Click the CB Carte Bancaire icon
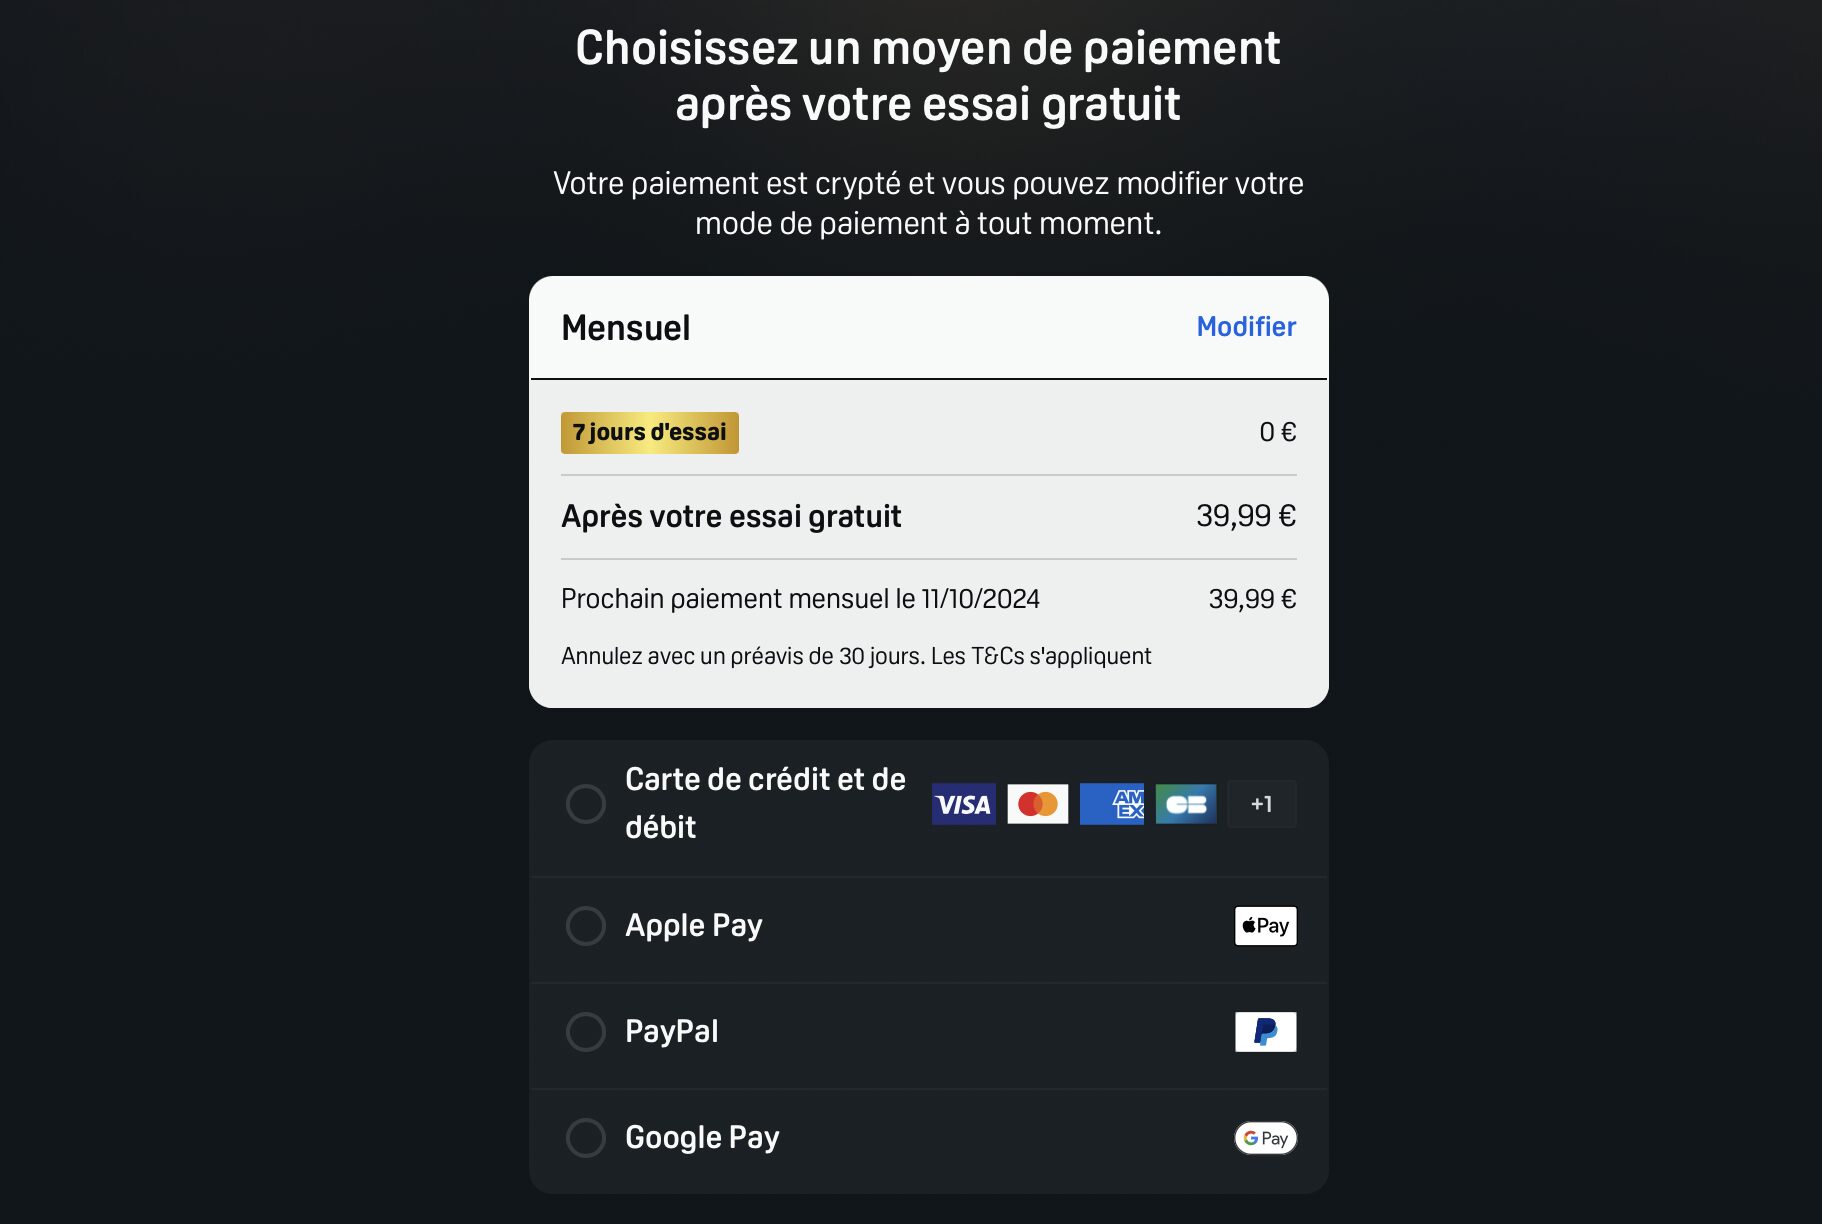This screenshot has width=1822, height=1224. pos(1186,804)
